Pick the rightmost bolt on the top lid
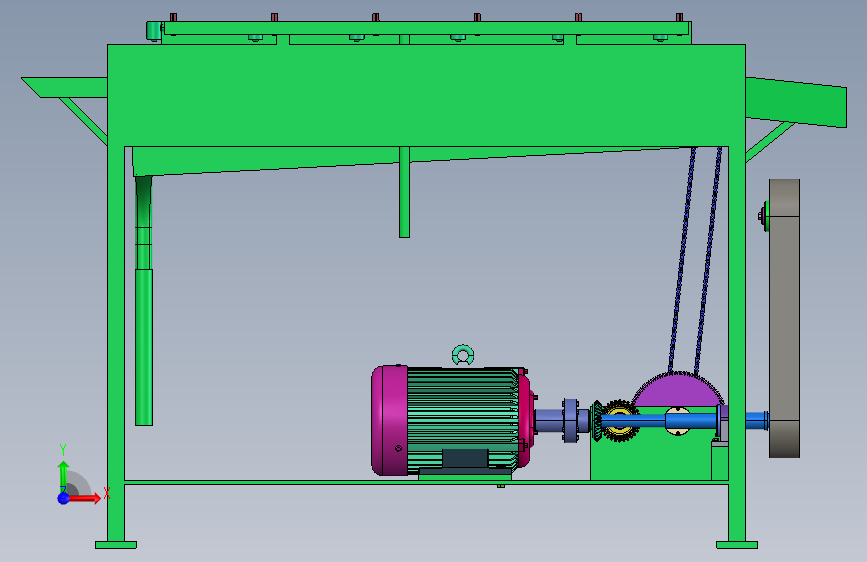This screenshot has height=562, width=867. (x=679, y=17)
